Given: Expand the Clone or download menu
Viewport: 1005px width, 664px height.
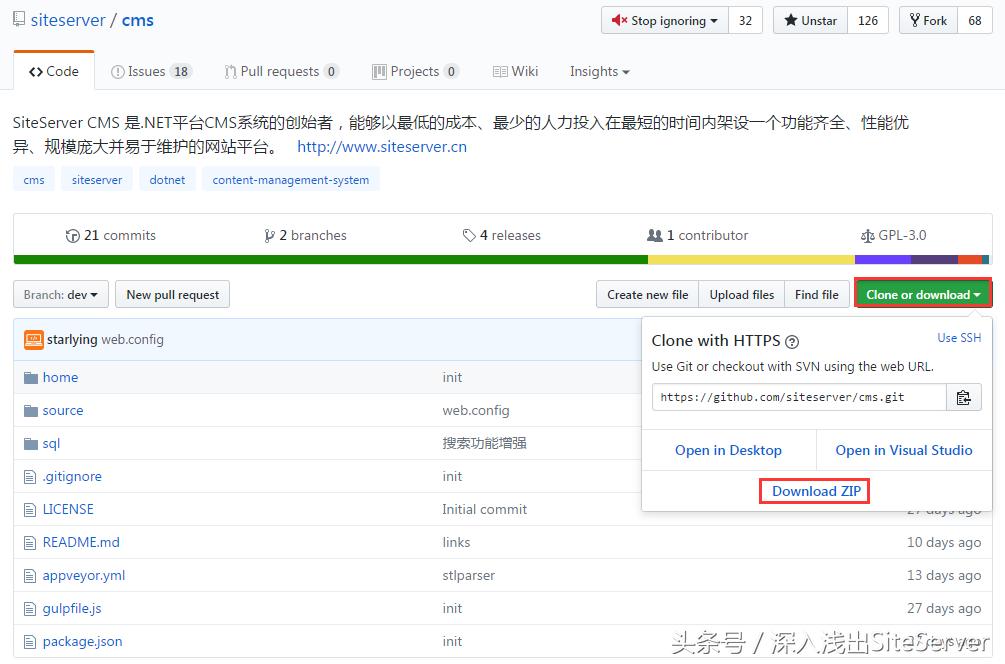Looking at the screenshot, I should coord(922,294).
